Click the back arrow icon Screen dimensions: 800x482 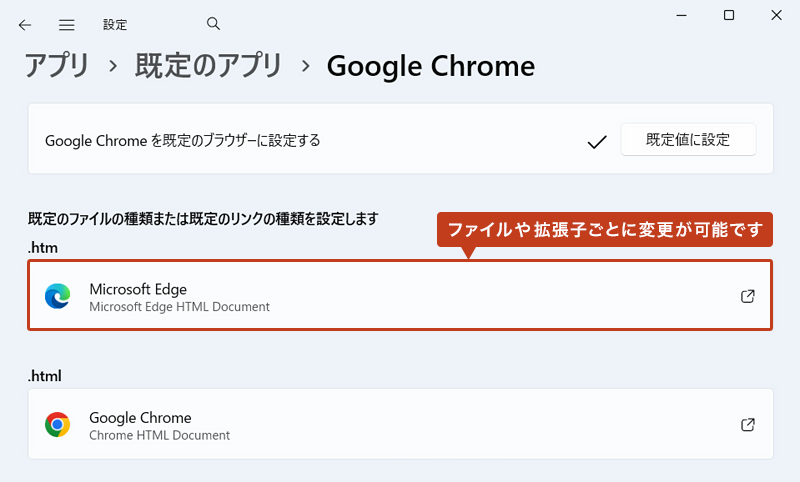[x=24, y=25]
